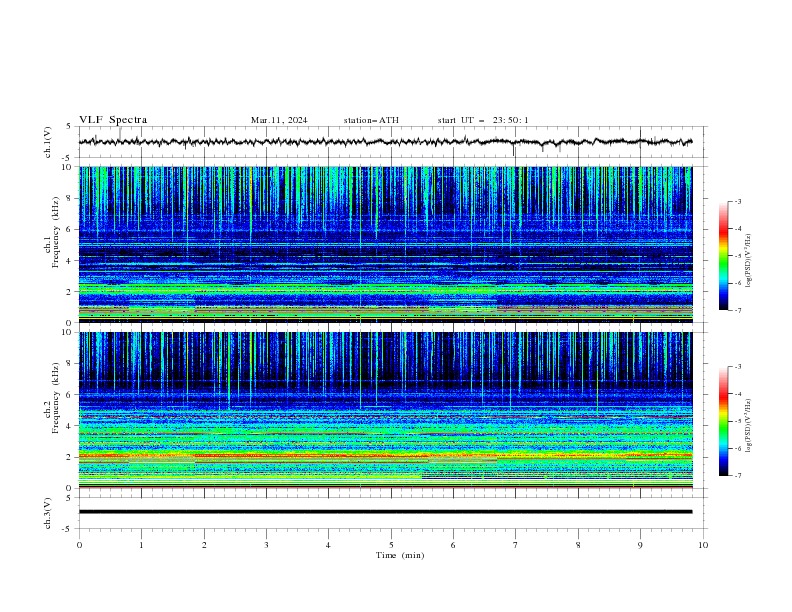Click the ch.1 frequency tick label "6"
The width and height of the screenshot is (792, 612).
(x=71, y=229)
